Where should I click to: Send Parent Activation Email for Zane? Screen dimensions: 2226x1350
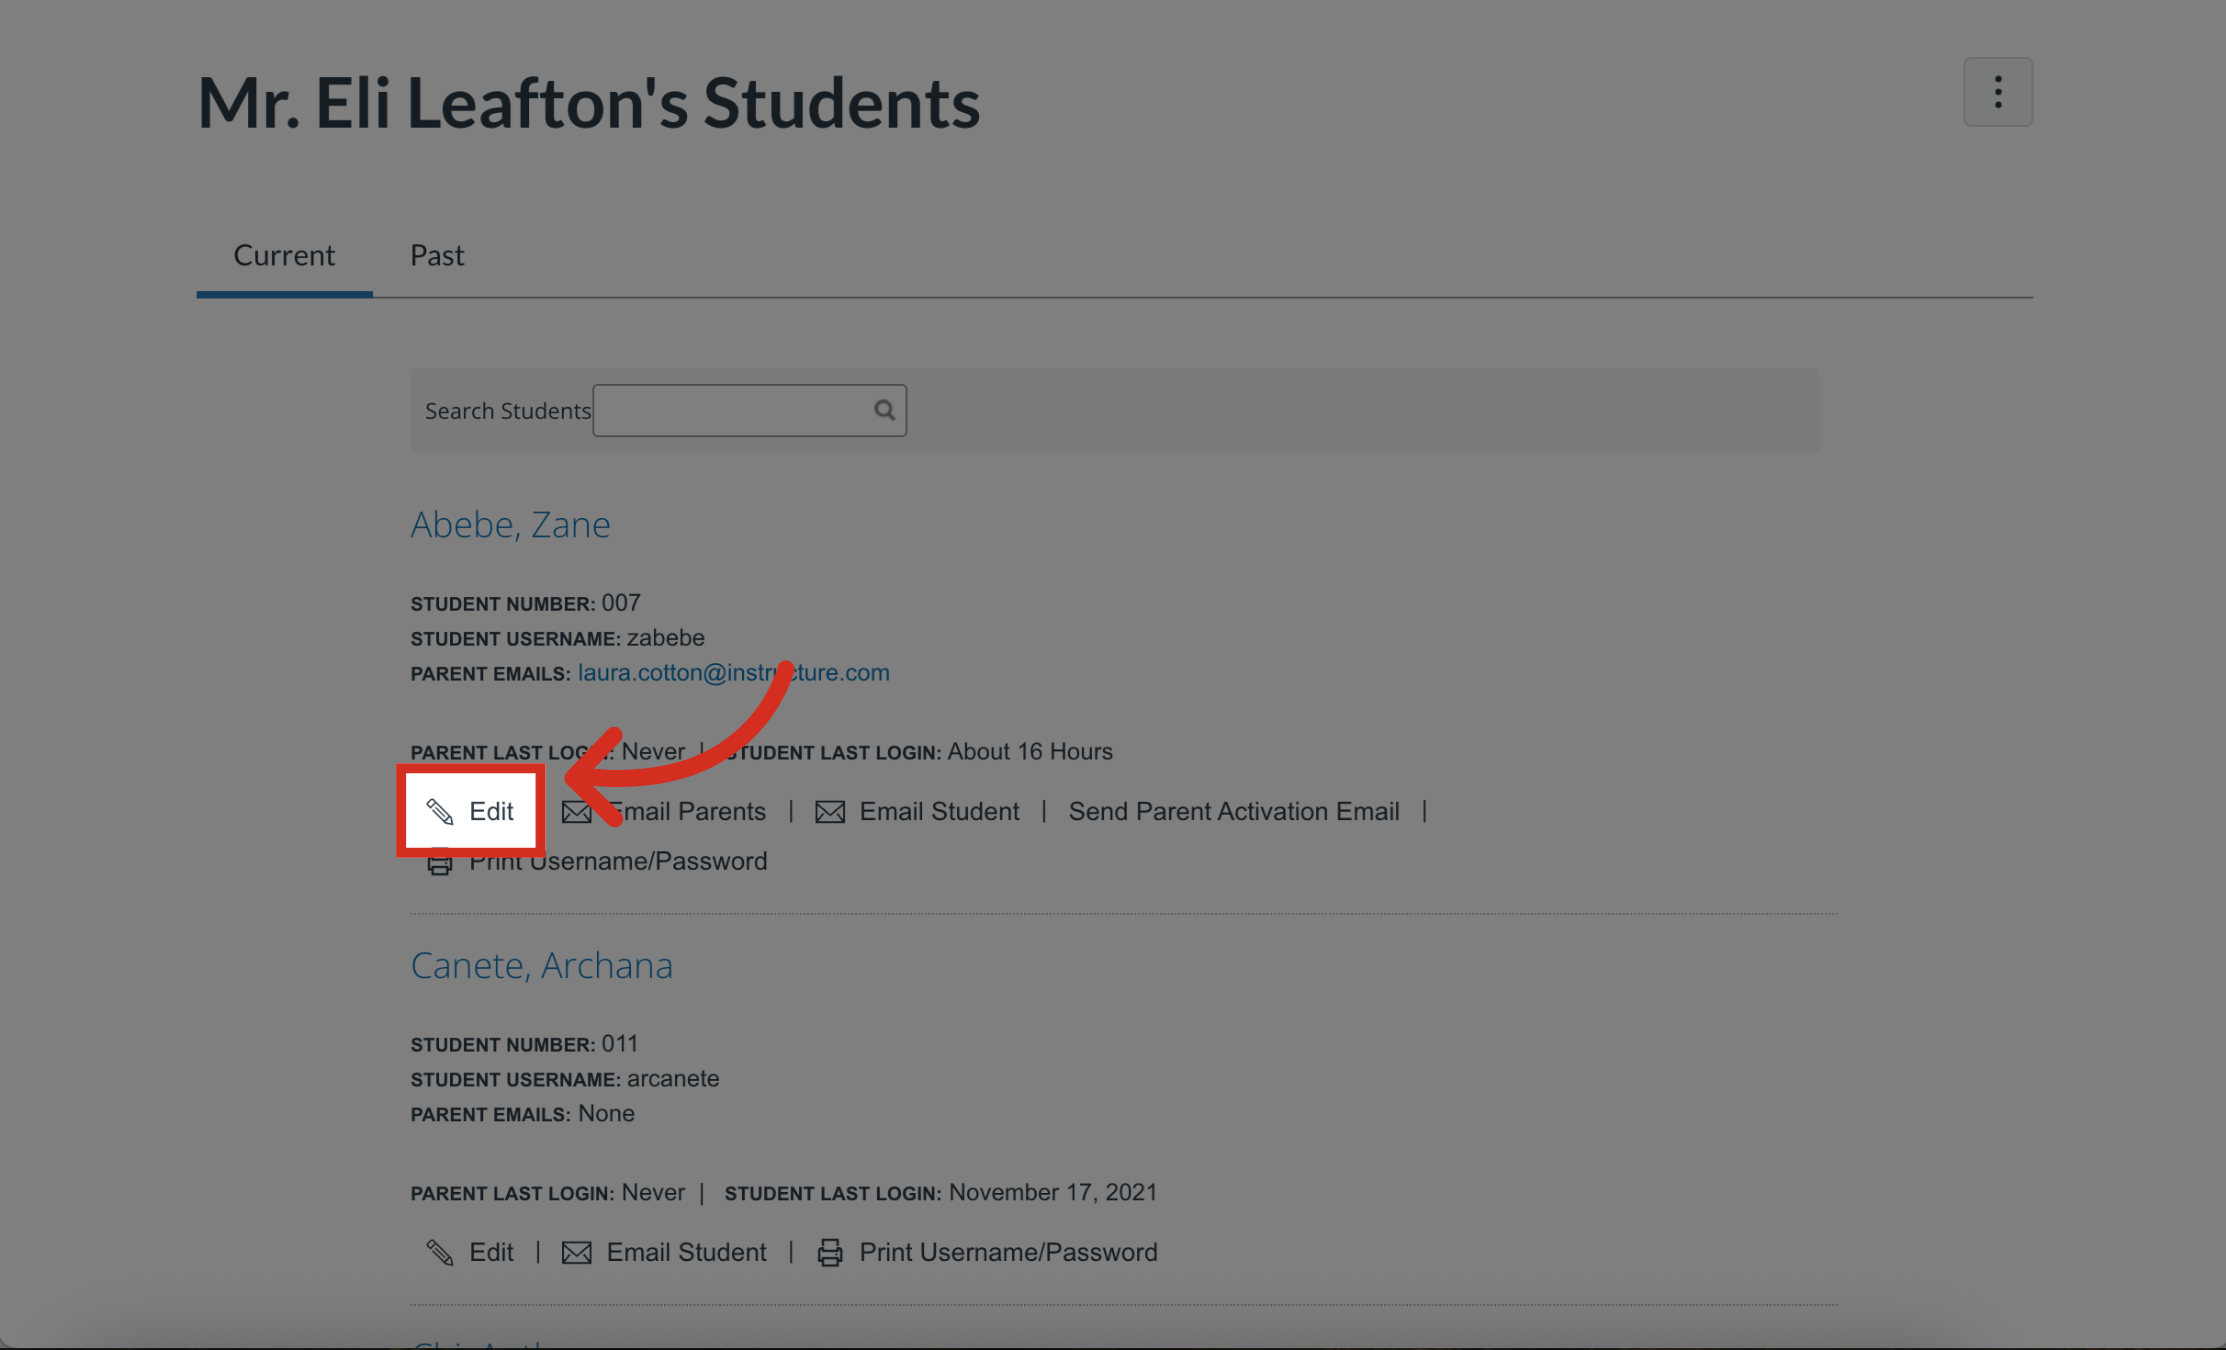(x=1233, y=811)
